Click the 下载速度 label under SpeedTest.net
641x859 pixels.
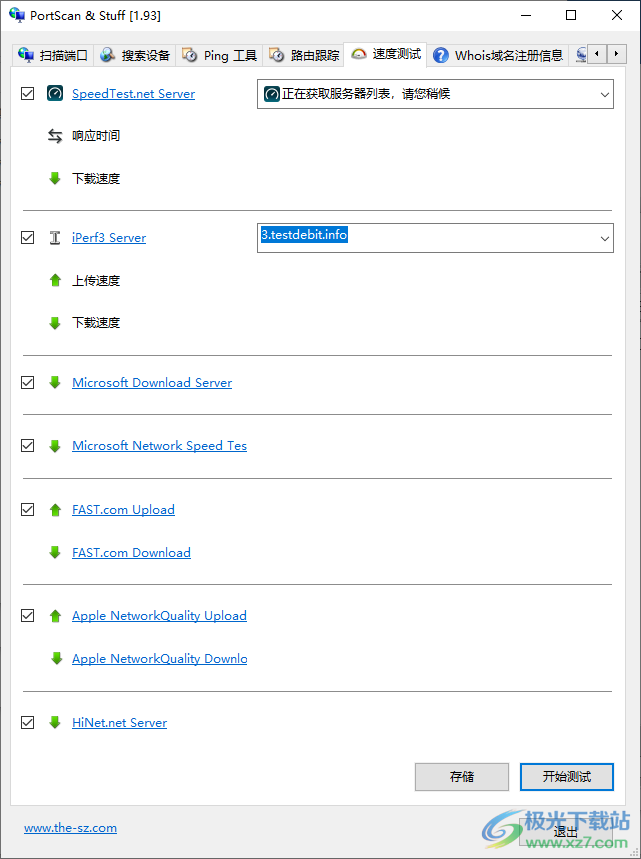tap(96, 179)
